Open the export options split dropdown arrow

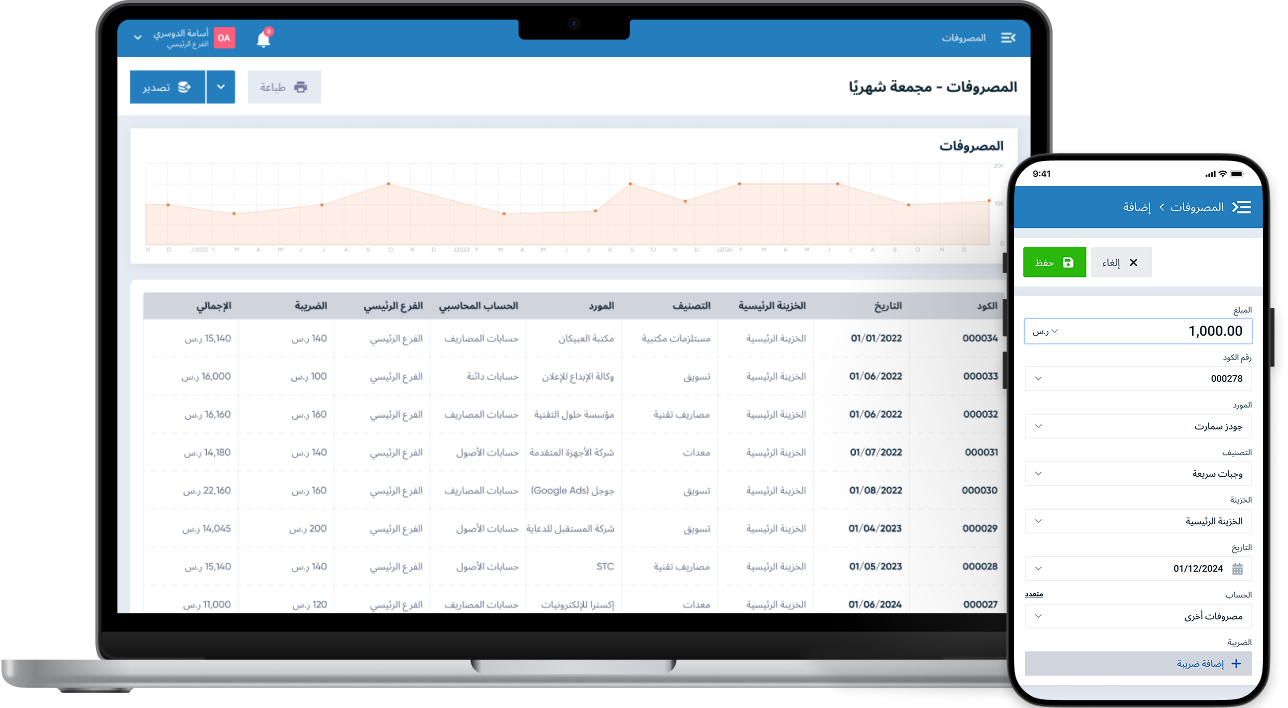point(221,87)
